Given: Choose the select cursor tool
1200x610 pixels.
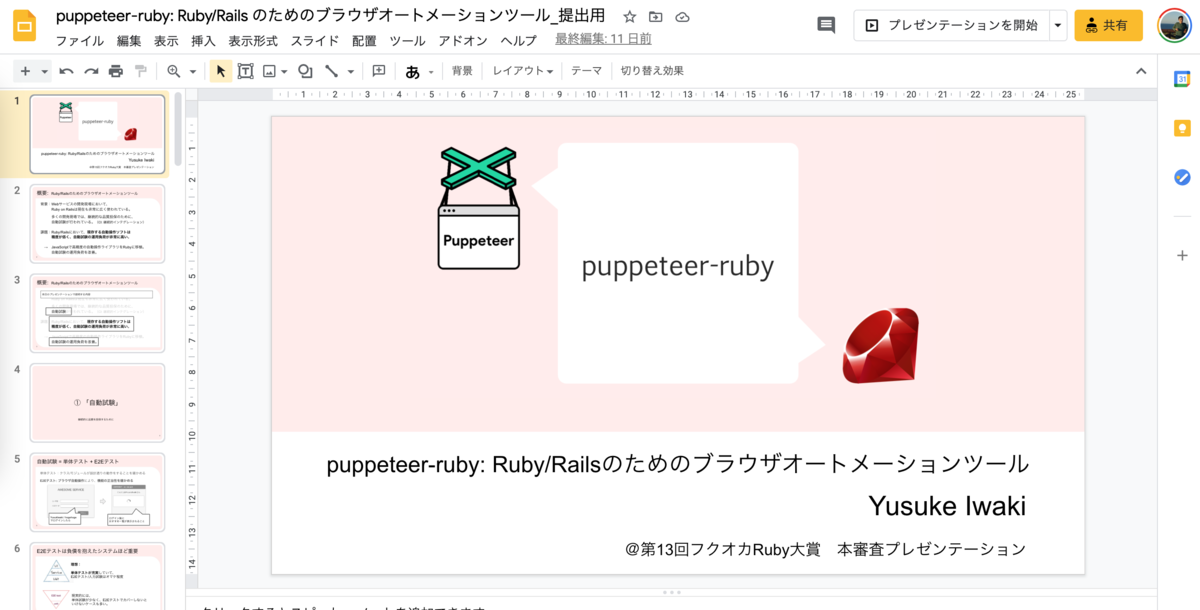Looking at the screenshot, I should [221, 71].
